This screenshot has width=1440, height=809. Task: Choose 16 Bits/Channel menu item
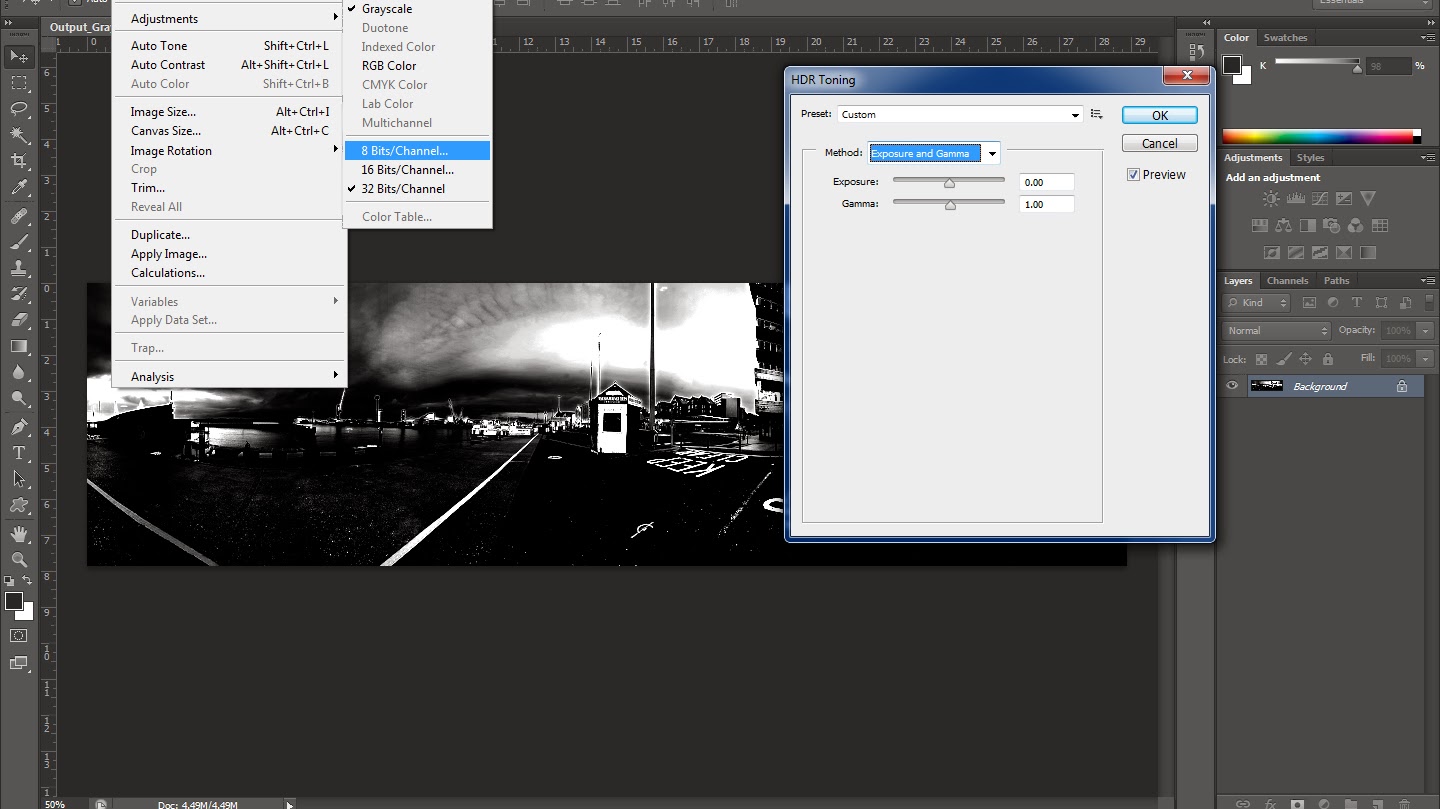point(417,170)
